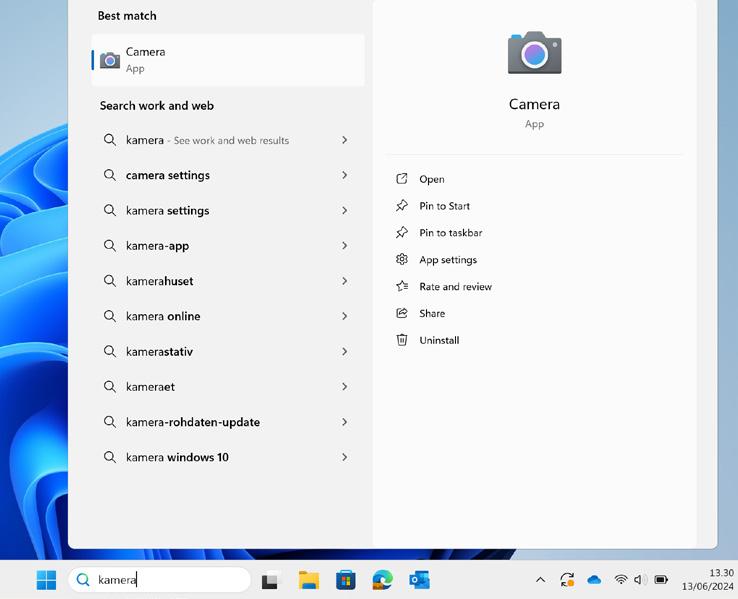Image resolution: width=738 pixels, height=599 pixels.
Task: Expand the 'kamera online' suggestion chevron
Action: tap(345, 316)
